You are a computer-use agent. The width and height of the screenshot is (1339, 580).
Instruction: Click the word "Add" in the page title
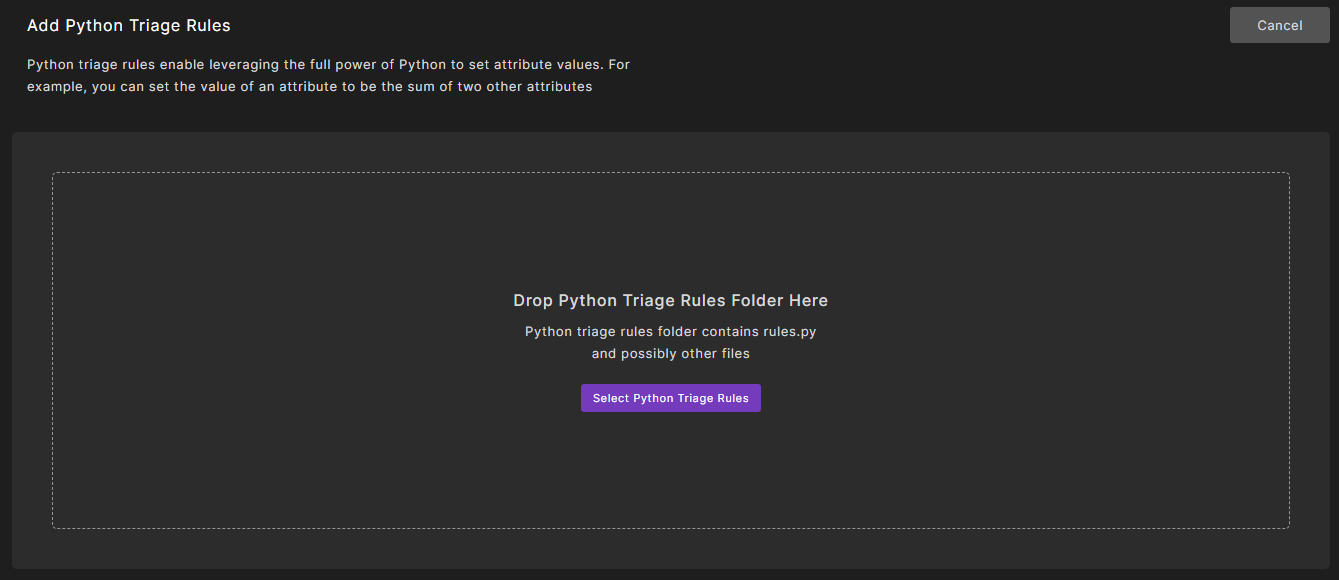[43, 25]
